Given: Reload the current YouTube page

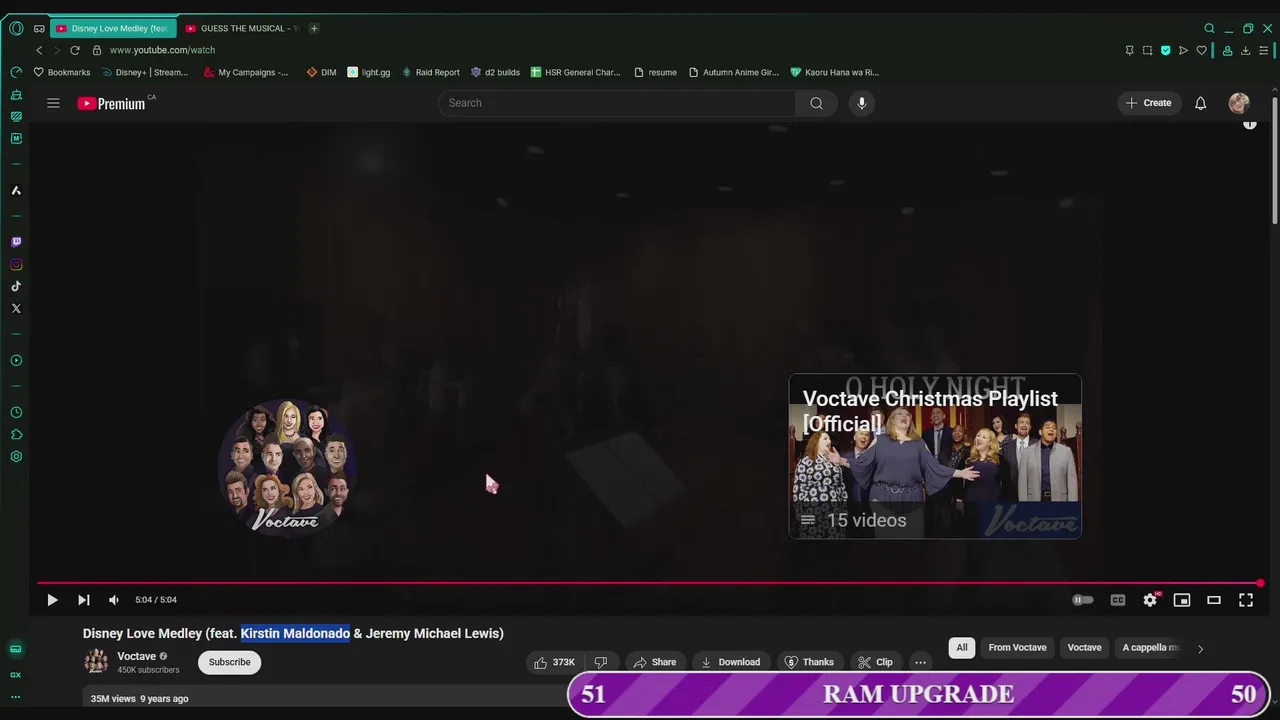Looking at the screenshot, I should tap(74, 50).
